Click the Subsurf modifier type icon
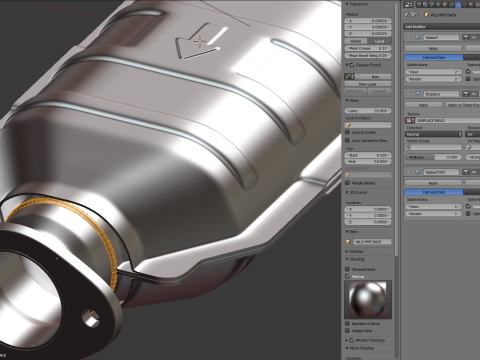This screenshot has width=480, height=360. [x=418, y=37]
